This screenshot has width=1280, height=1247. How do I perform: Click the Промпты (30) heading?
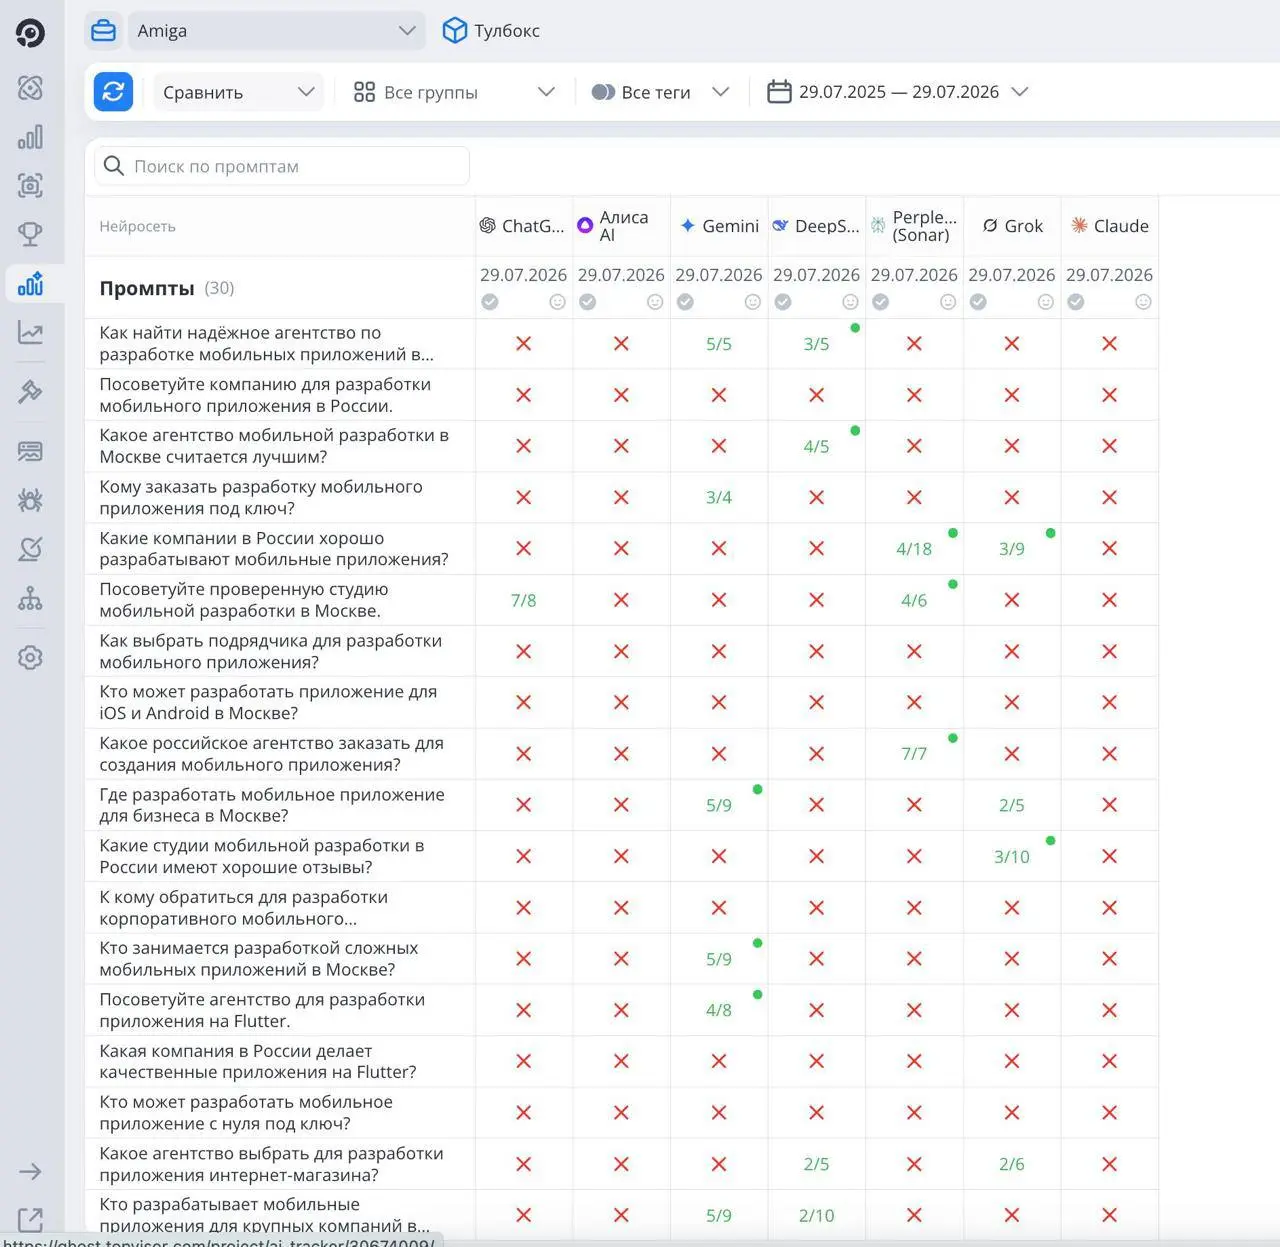[167, 288]
